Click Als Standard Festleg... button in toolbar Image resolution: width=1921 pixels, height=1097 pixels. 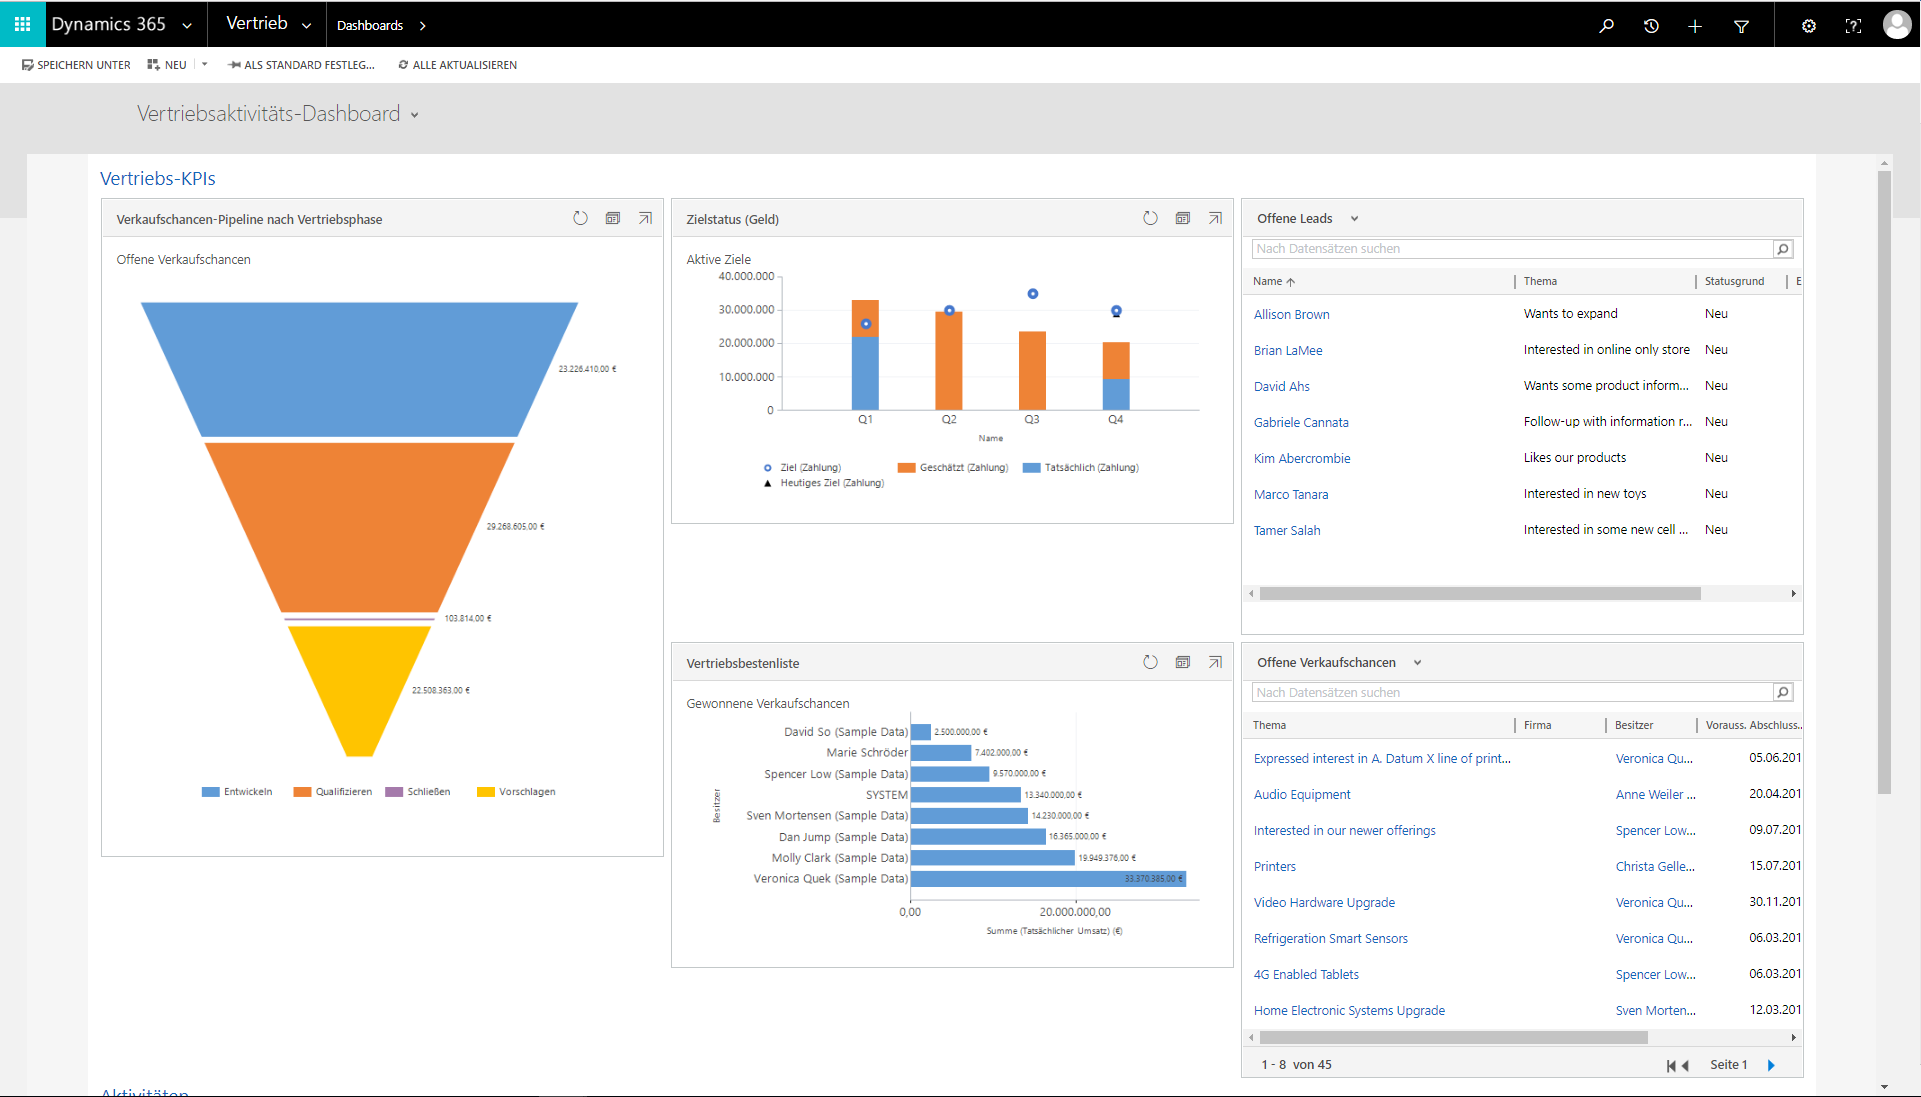coord(298,65)
